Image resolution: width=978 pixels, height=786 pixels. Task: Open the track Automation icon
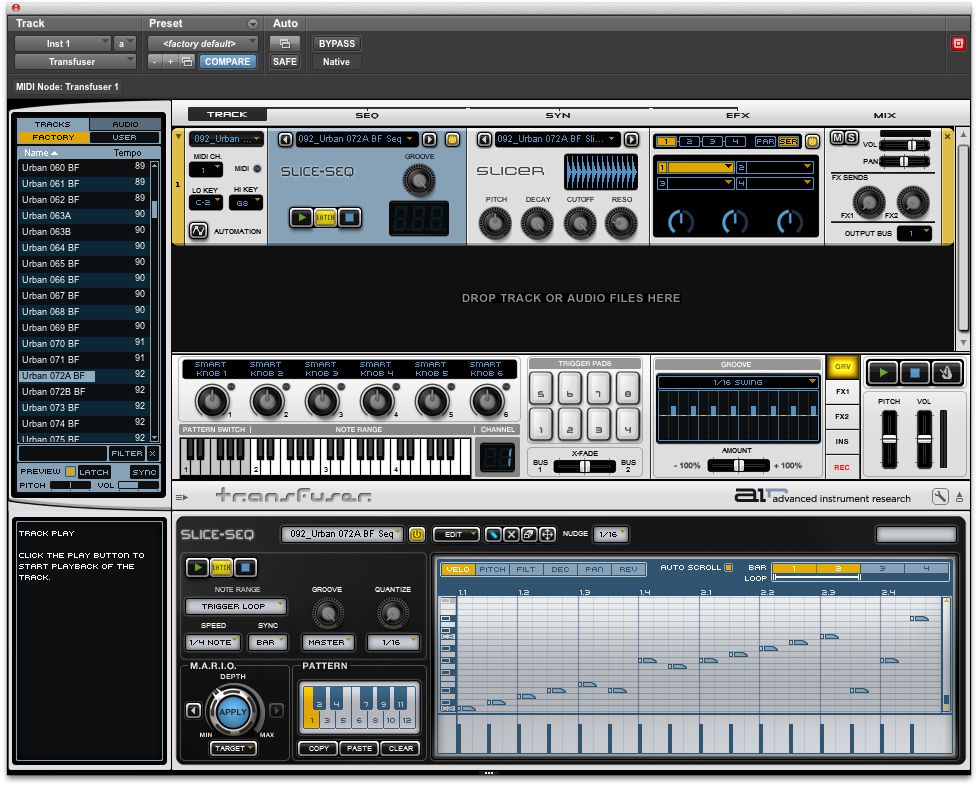pos(198,231)
